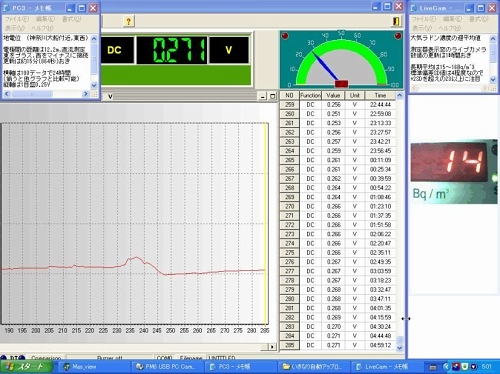This screenshot has width=500, height=374.
Task: Open 編集 menu in PC3 notepad
Action: [45, 19]
